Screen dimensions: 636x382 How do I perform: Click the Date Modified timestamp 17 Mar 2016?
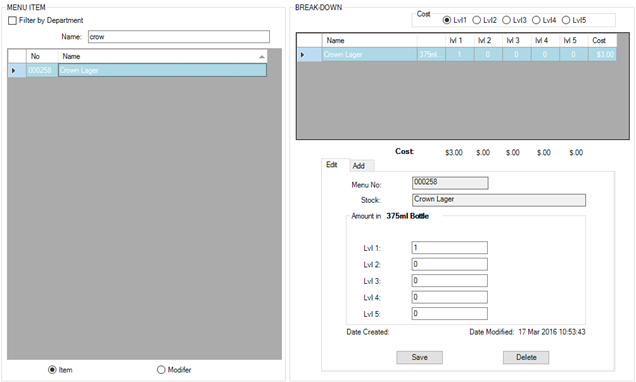[x=552, y=332]
